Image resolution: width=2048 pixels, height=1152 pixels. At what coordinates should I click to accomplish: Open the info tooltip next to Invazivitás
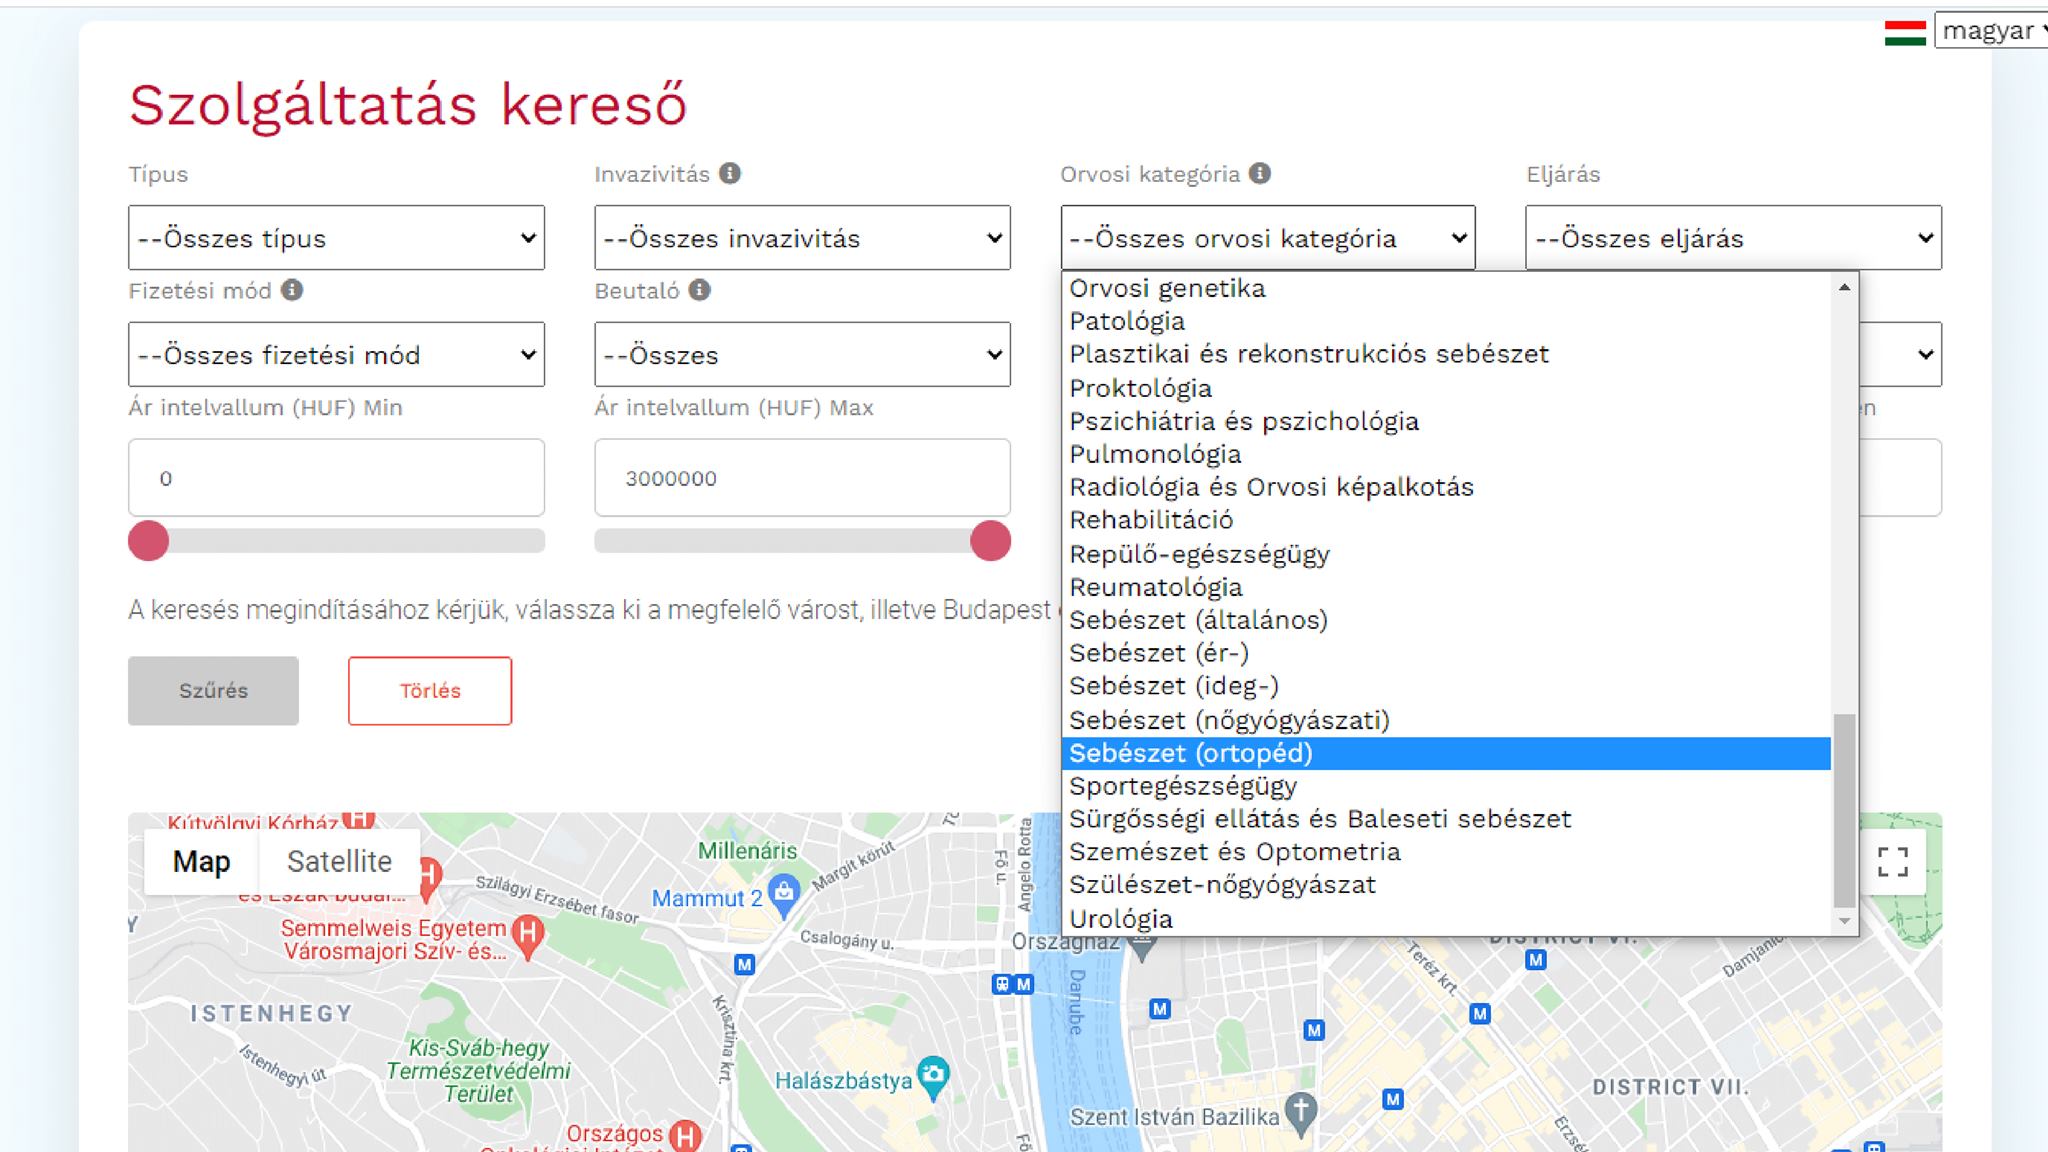[731, 174]
